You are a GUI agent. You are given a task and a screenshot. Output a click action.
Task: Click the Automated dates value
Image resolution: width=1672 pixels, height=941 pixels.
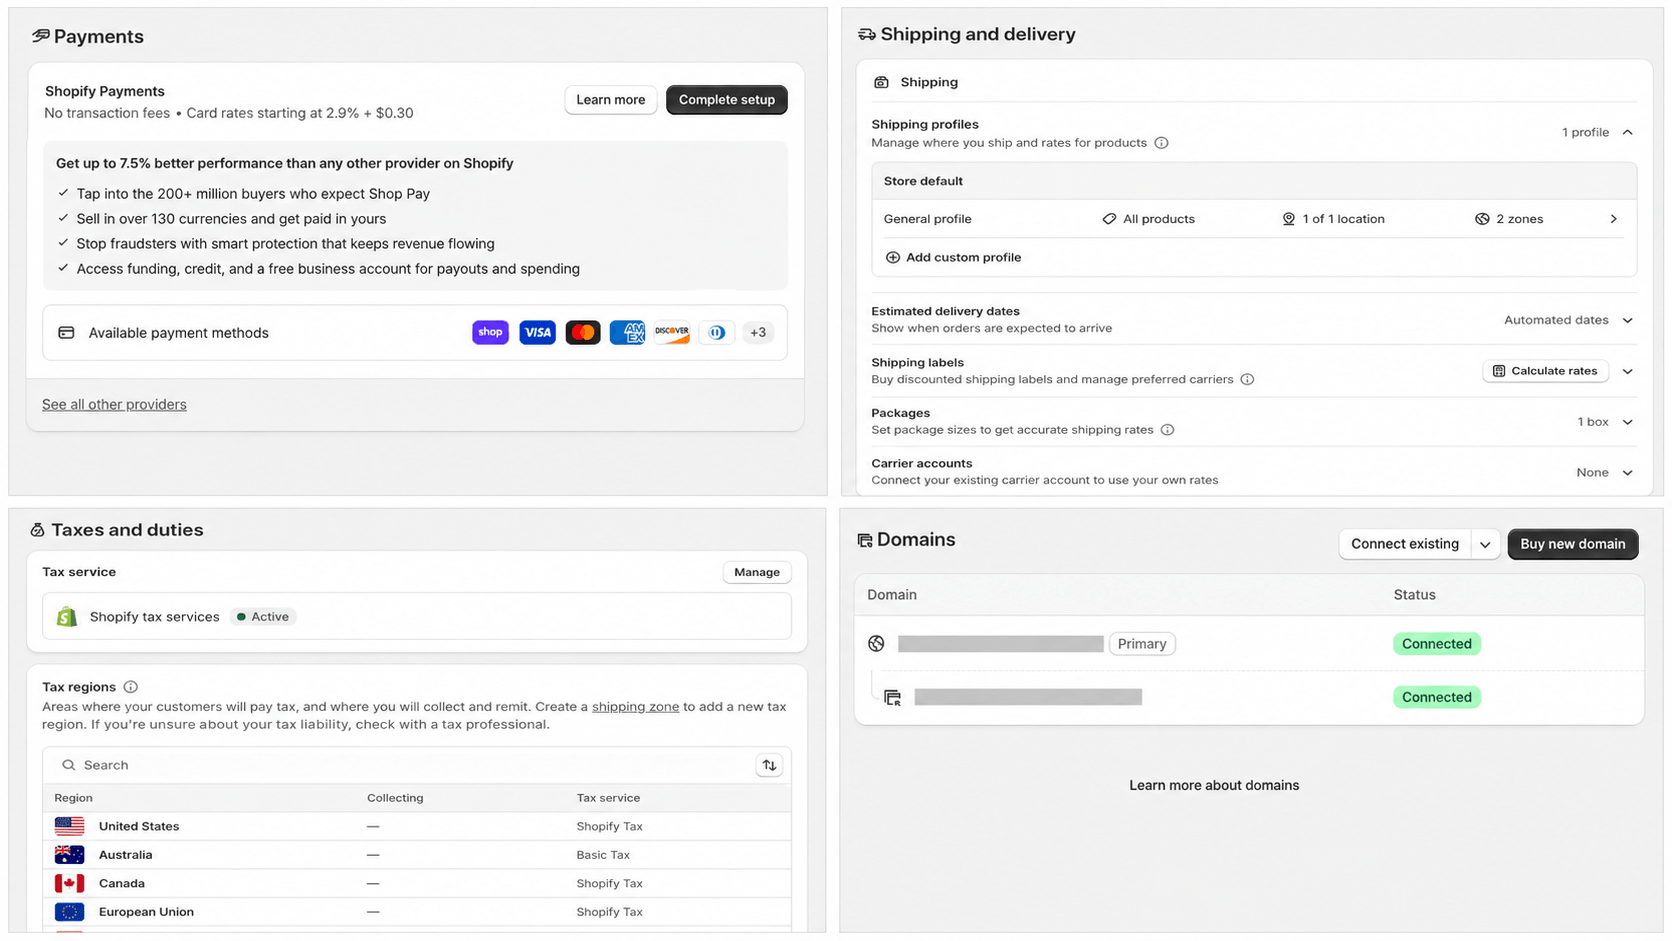[1556, 320]
